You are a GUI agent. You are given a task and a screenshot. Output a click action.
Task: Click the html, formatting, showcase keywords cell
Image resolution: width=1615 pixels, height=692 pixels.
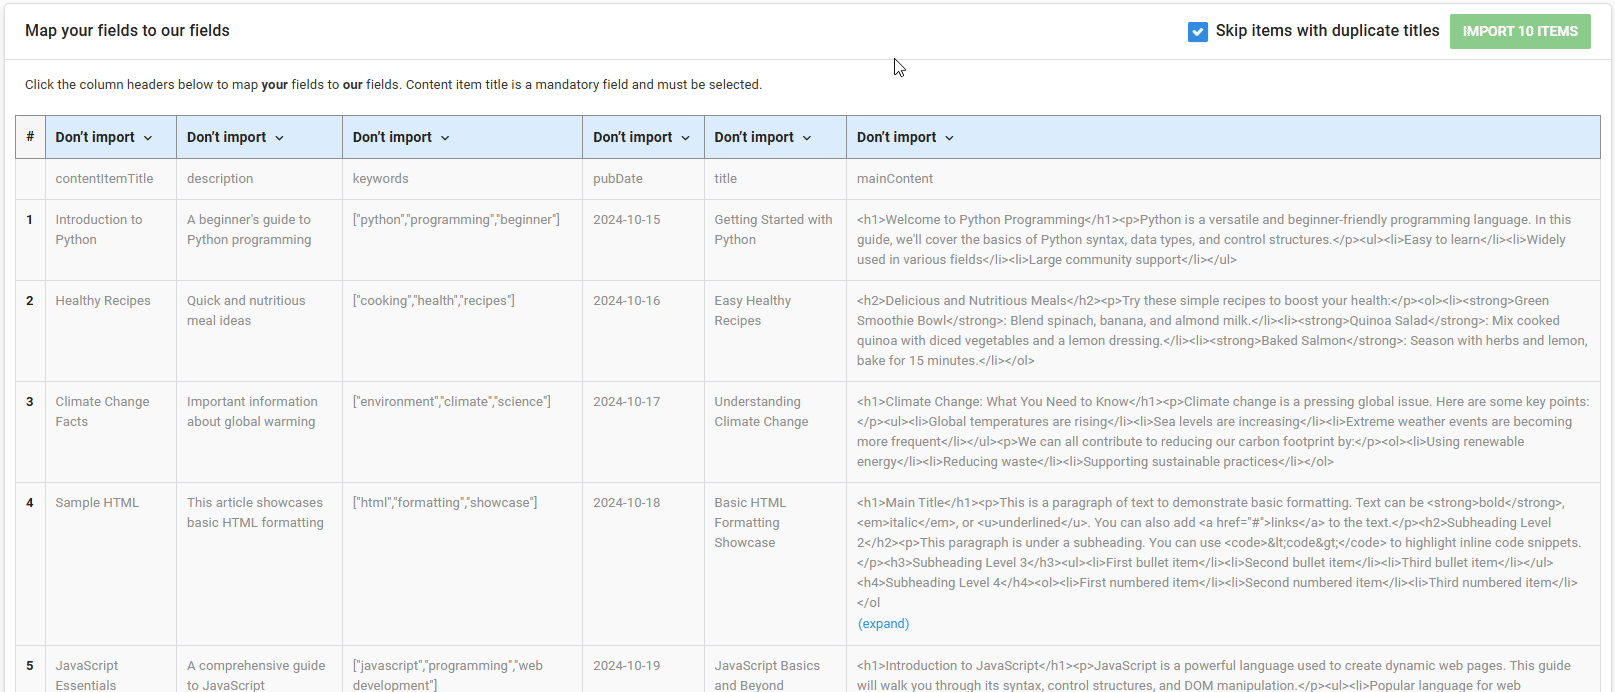pyautogui.click(x=462, y=564)
